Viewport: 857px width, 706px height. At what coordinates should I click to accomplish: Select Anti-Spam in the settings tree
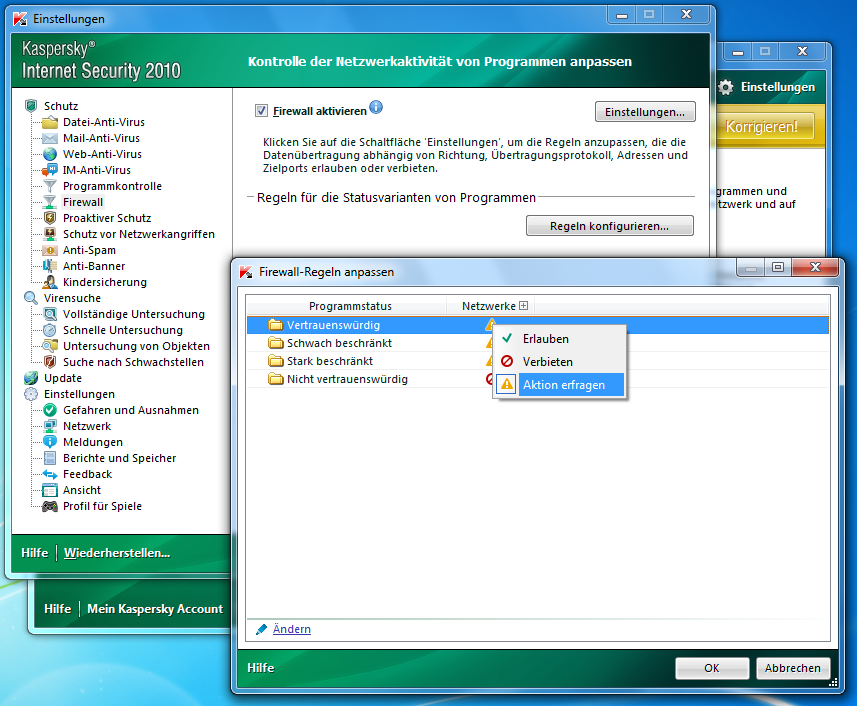point(89,250)
